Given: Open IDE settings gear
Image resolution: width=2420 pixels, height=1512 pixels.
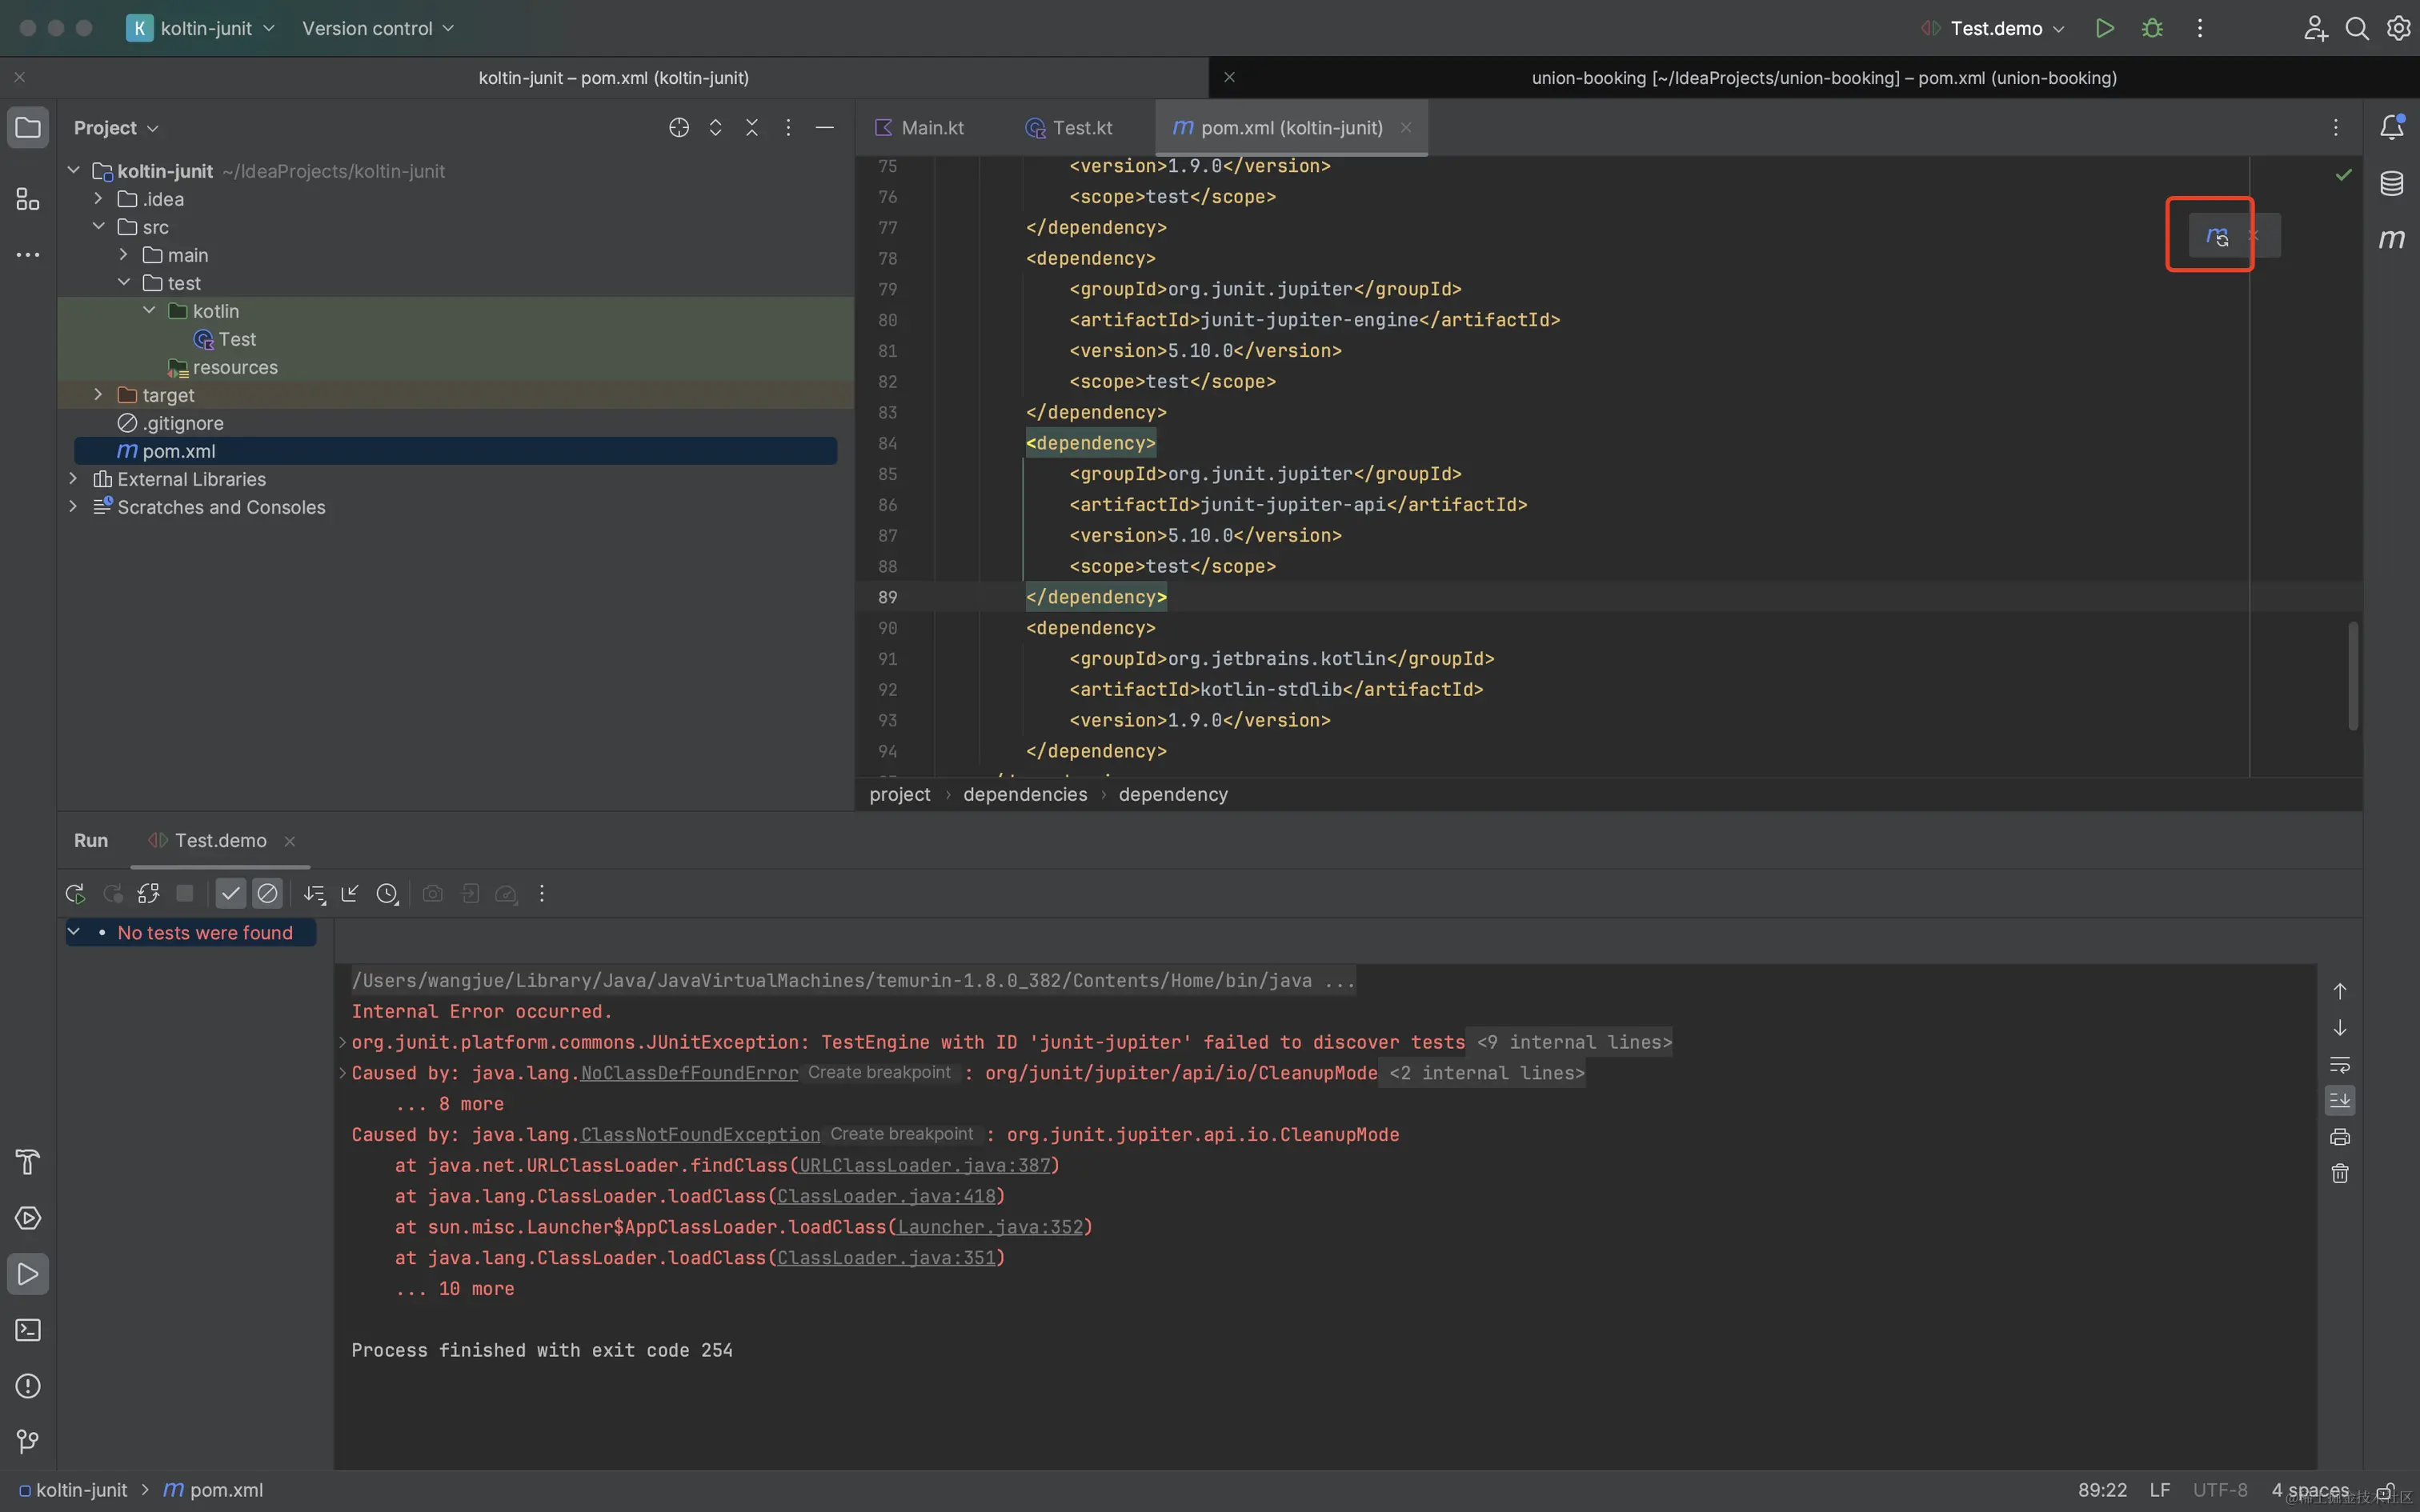Looking at the screenshot, I should [2398, 28].
